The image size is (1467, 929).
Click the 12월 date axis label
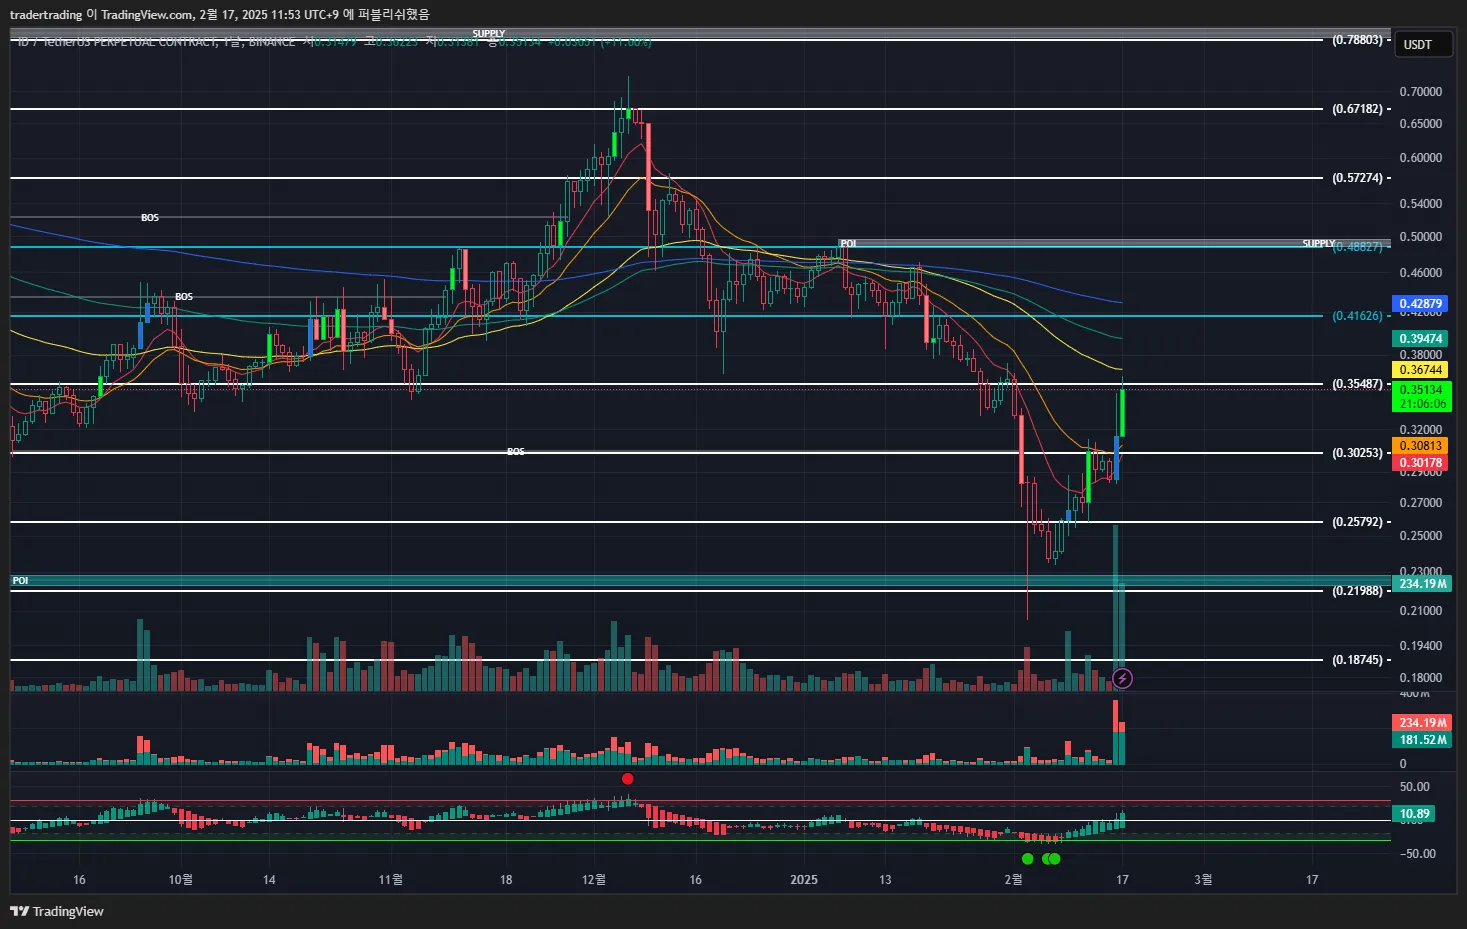pyautogui.click(x=594, y=880)
